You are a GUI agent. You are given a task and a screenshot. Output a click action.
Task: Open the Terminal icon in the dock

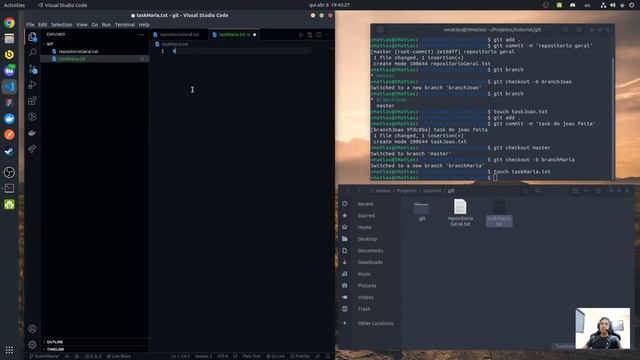[9, 188]
